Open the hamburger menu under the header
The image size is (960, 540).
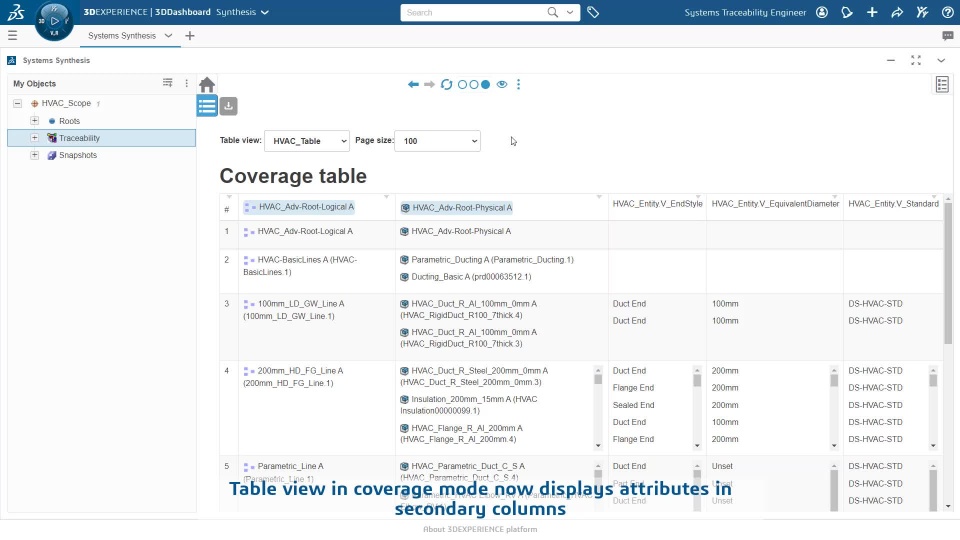(12, 36)
